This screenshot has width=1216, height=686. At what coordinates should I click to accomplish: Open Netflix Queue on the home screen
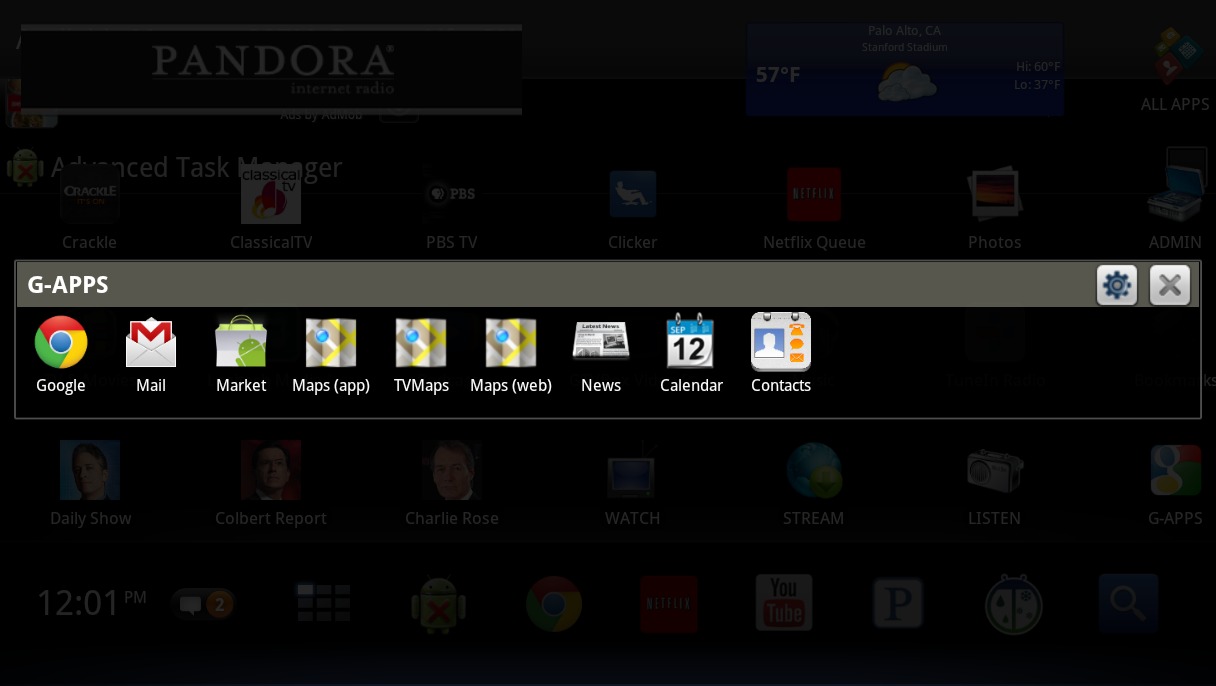point(814,210)
